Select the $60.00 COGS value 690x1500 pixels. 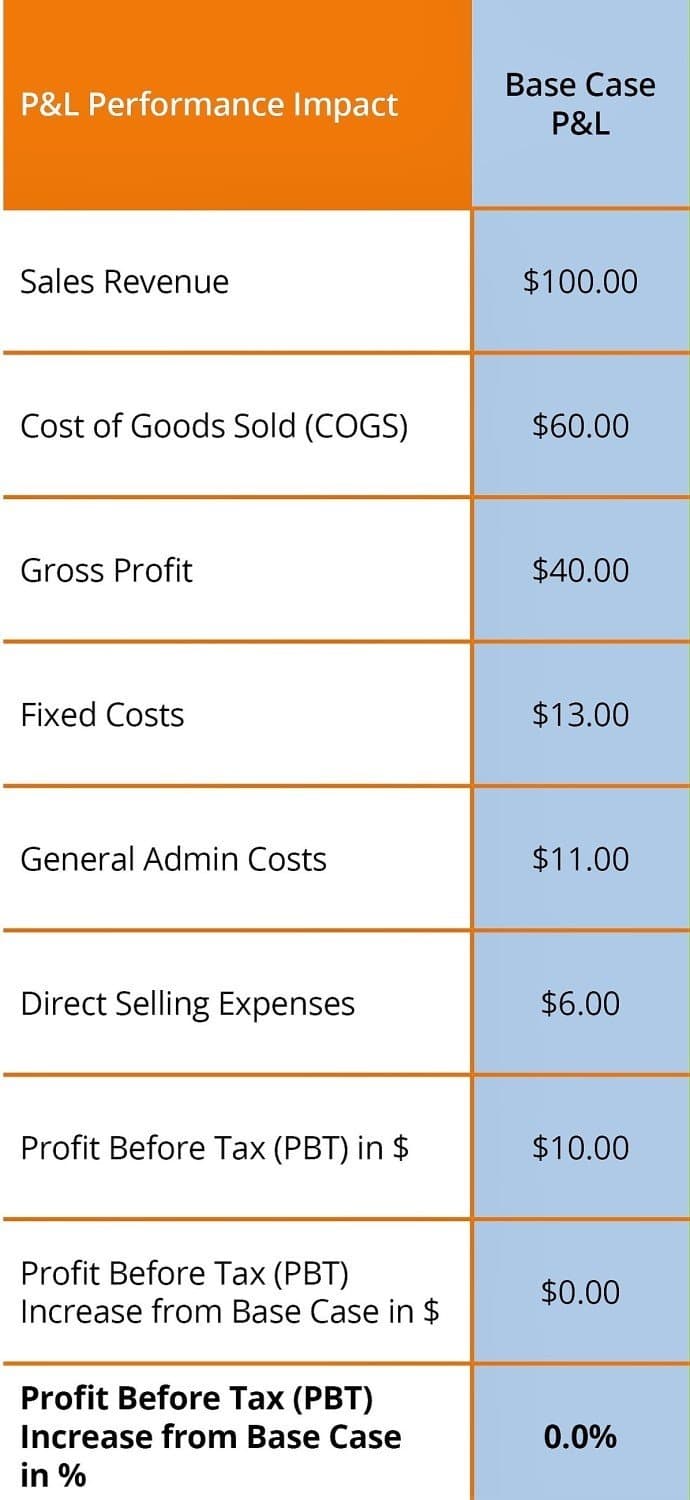[580, 426]
